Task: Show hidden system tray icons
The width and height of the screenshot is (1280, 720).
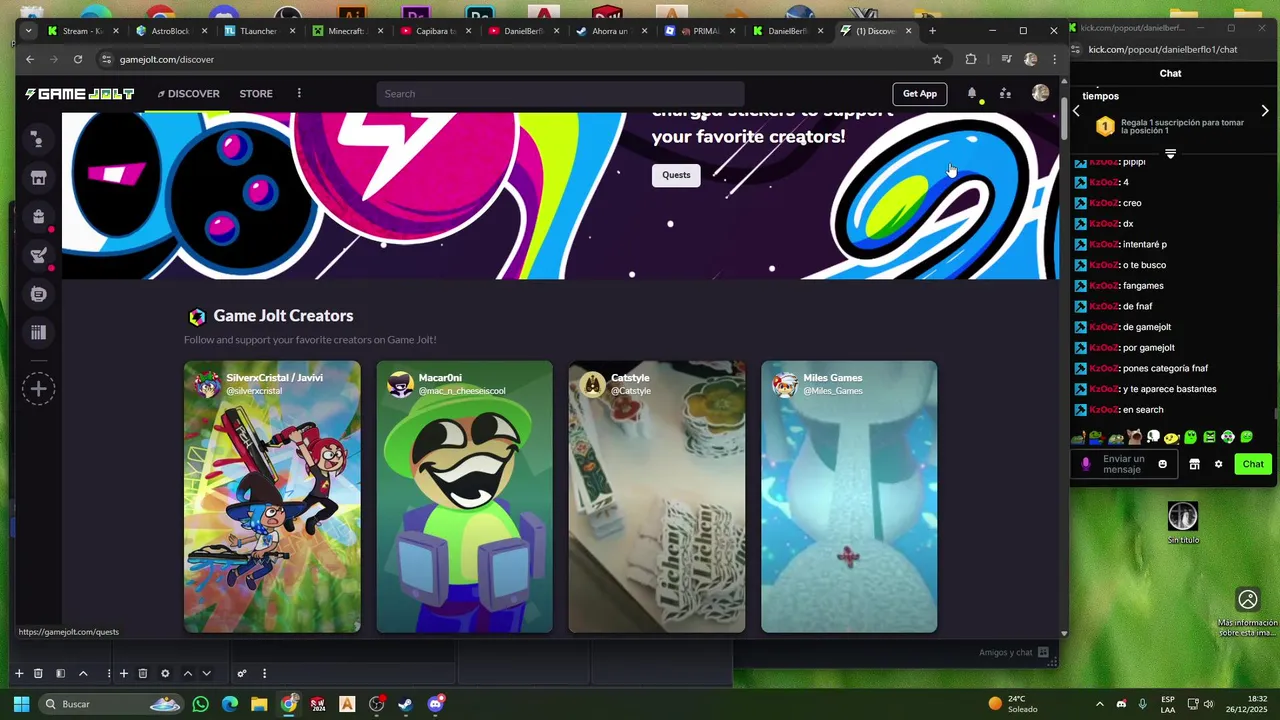Action: point(1100,704)
